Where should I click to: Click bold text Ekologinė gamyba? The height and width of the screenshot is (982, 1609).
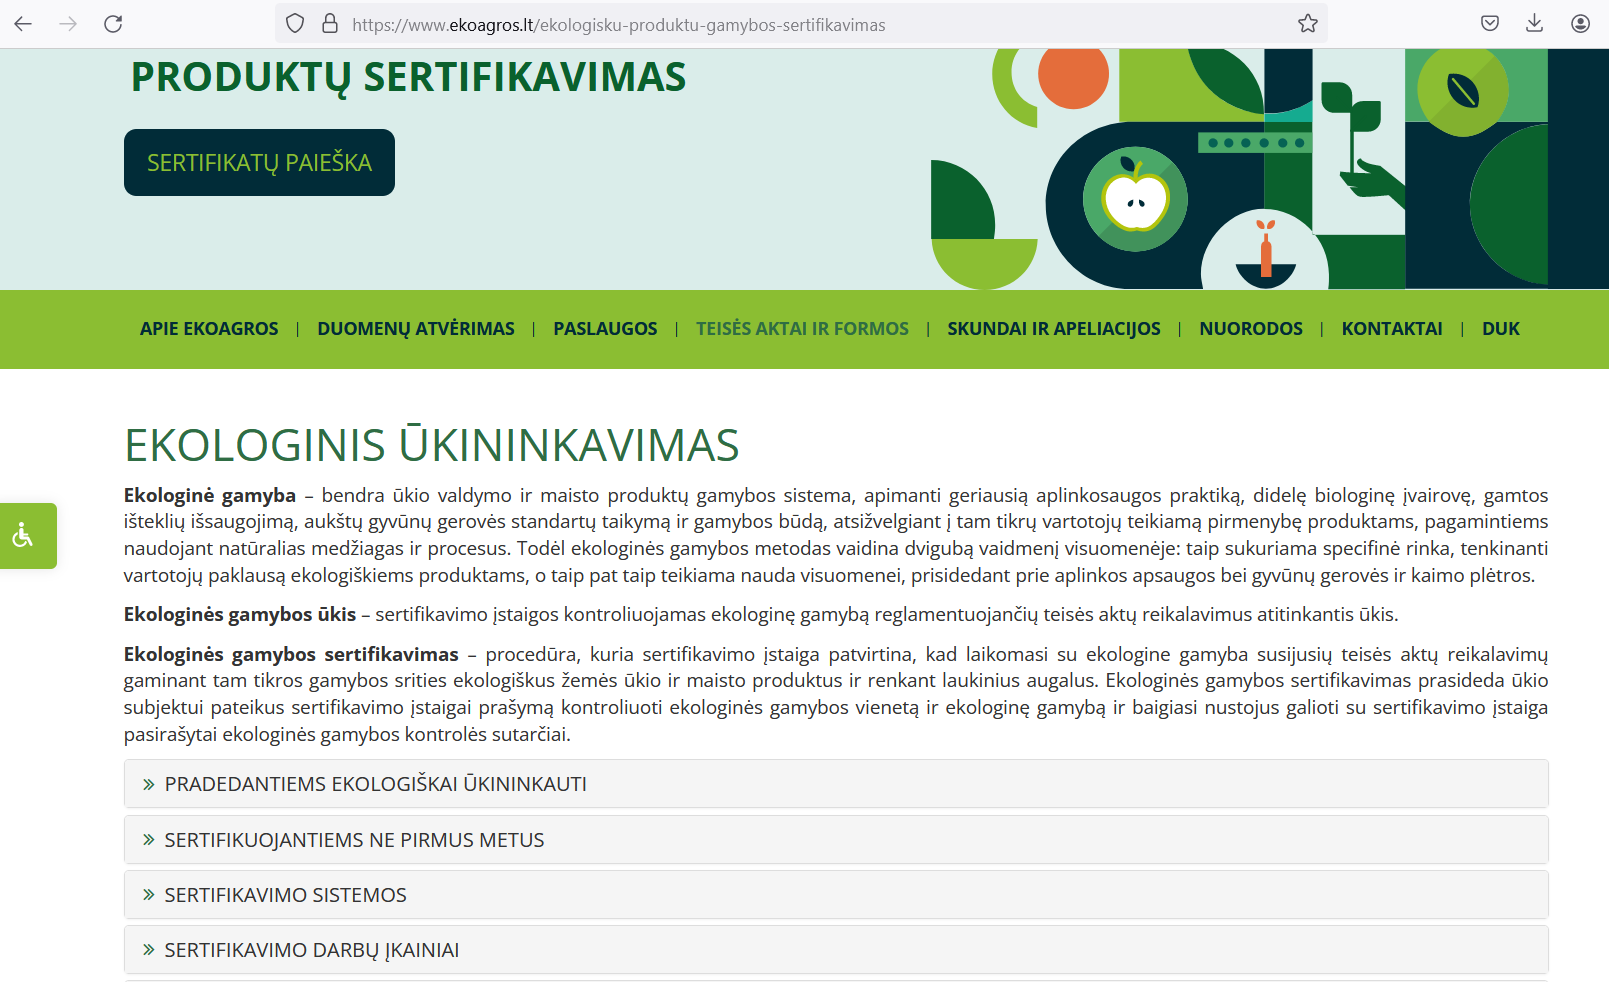coord(210,495)
